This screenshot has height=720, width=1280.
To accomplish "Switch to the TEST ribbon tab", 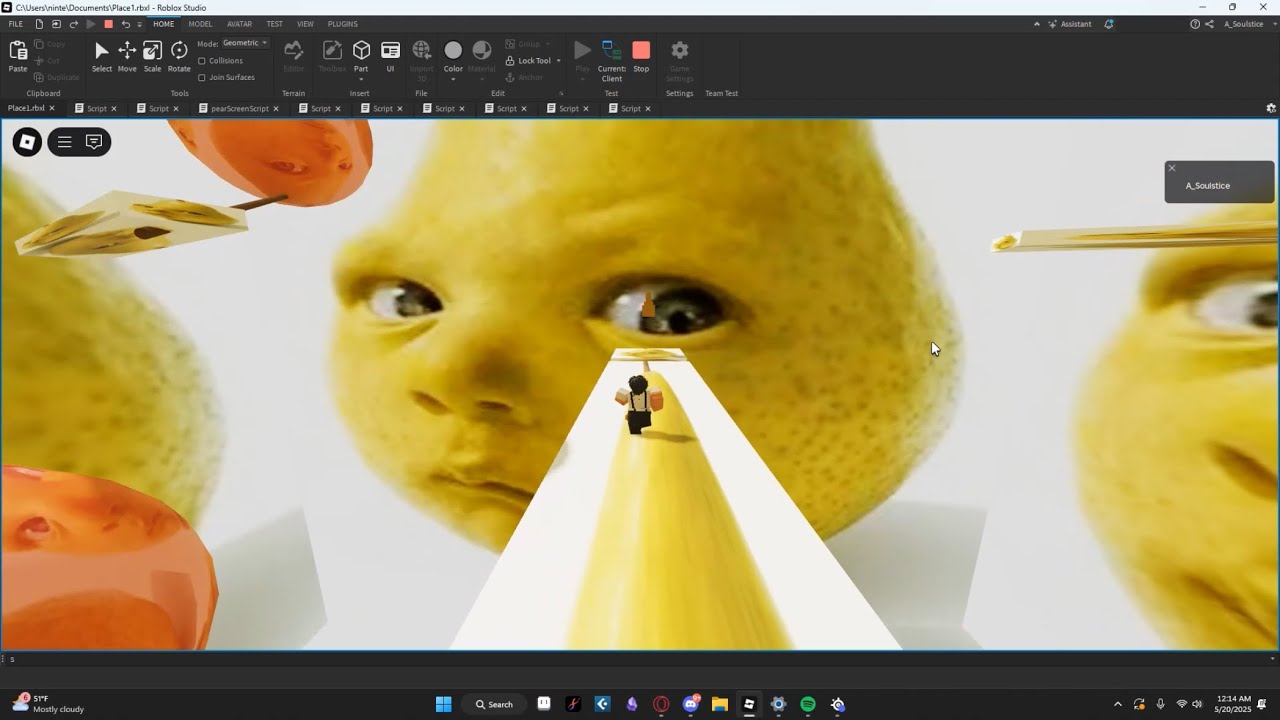I will point(274,24).
